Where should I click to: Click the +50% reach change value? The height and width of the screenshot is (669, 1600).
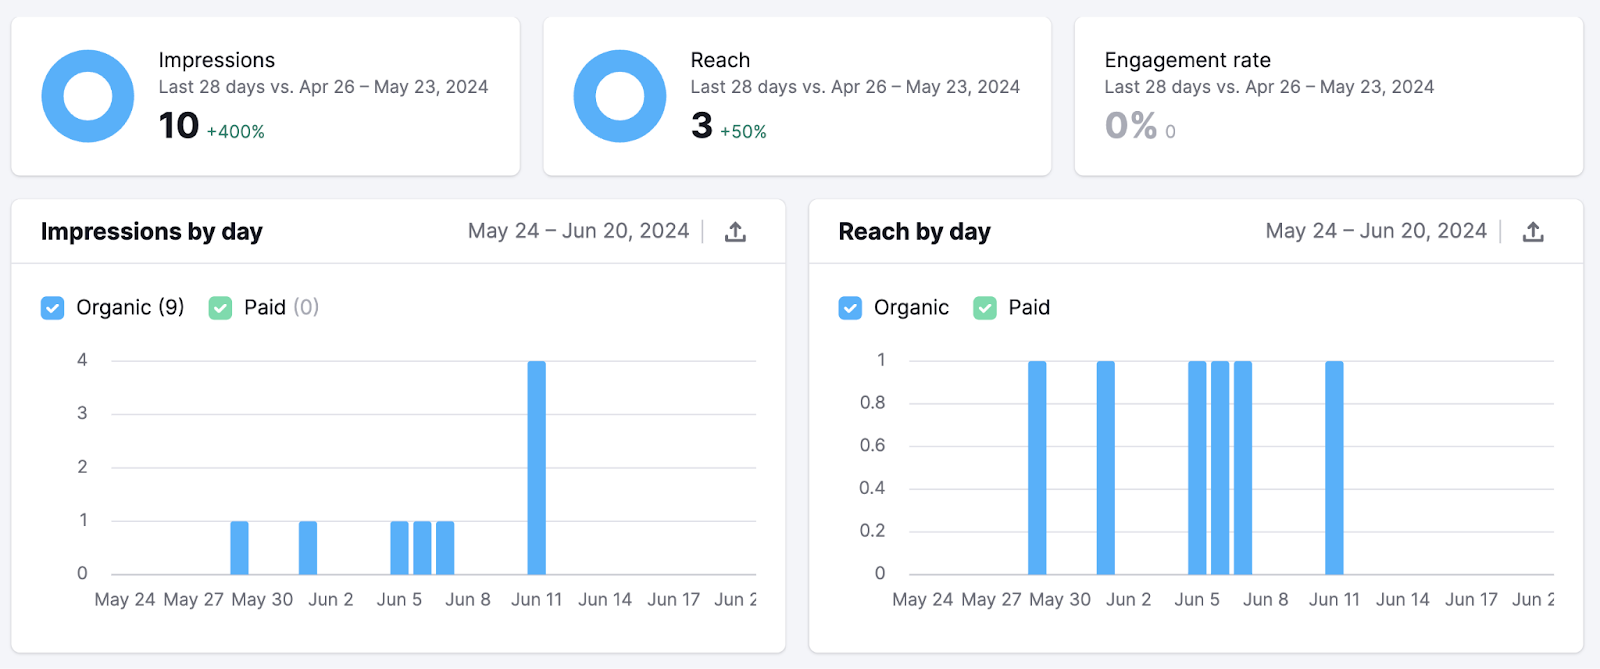(x=743, y=132)
